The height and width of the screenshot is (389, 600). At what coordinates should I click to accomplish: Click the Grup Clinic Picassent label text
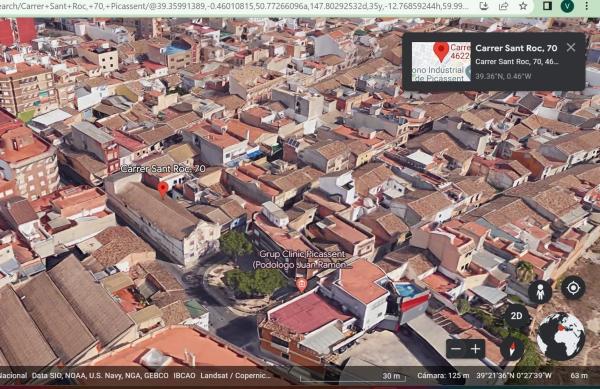[x=302, y=259]
